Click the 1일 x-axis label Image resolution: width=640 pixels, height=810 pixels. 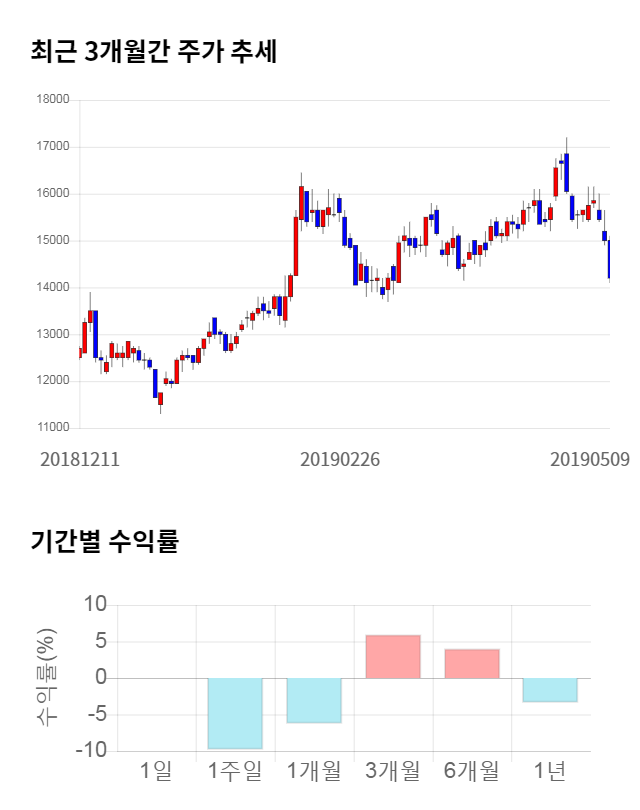point(156,772)
